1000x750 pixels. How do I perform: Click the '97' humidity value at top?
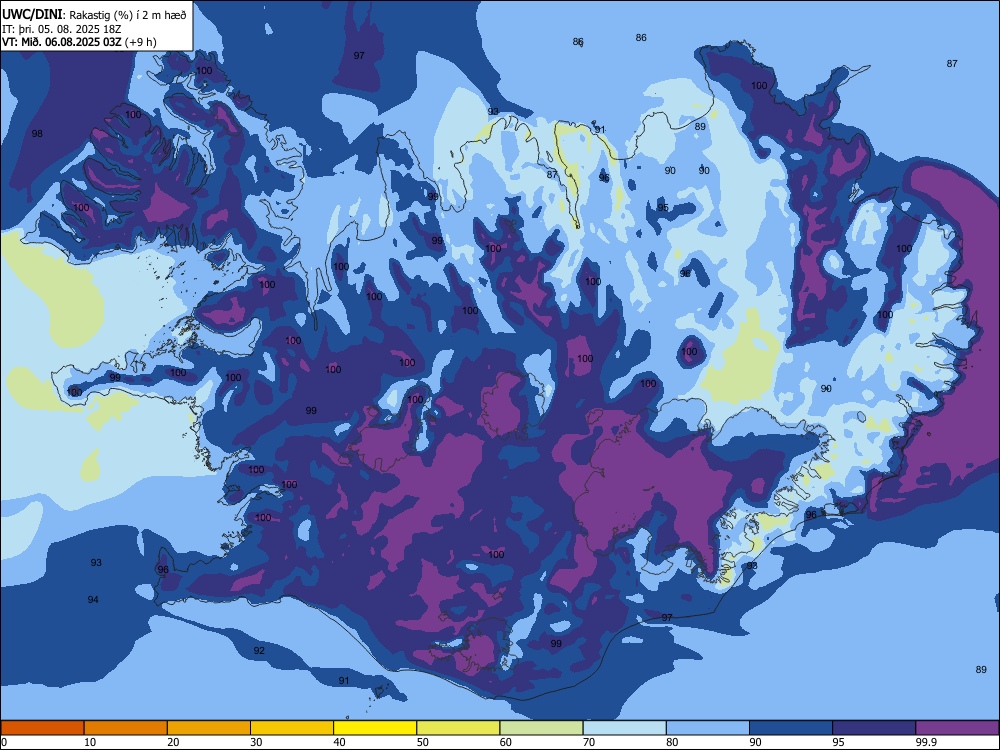(x=359, y=55)
